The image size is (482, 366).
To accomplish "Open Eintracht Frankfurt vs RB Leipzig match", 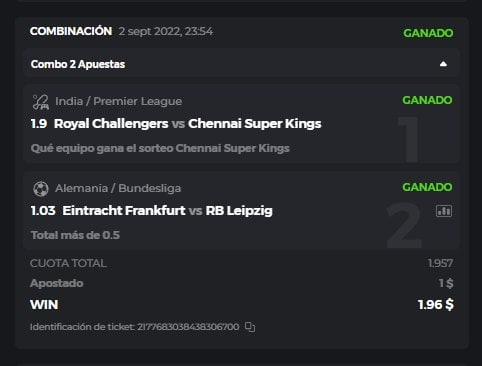I will [167, 211].
